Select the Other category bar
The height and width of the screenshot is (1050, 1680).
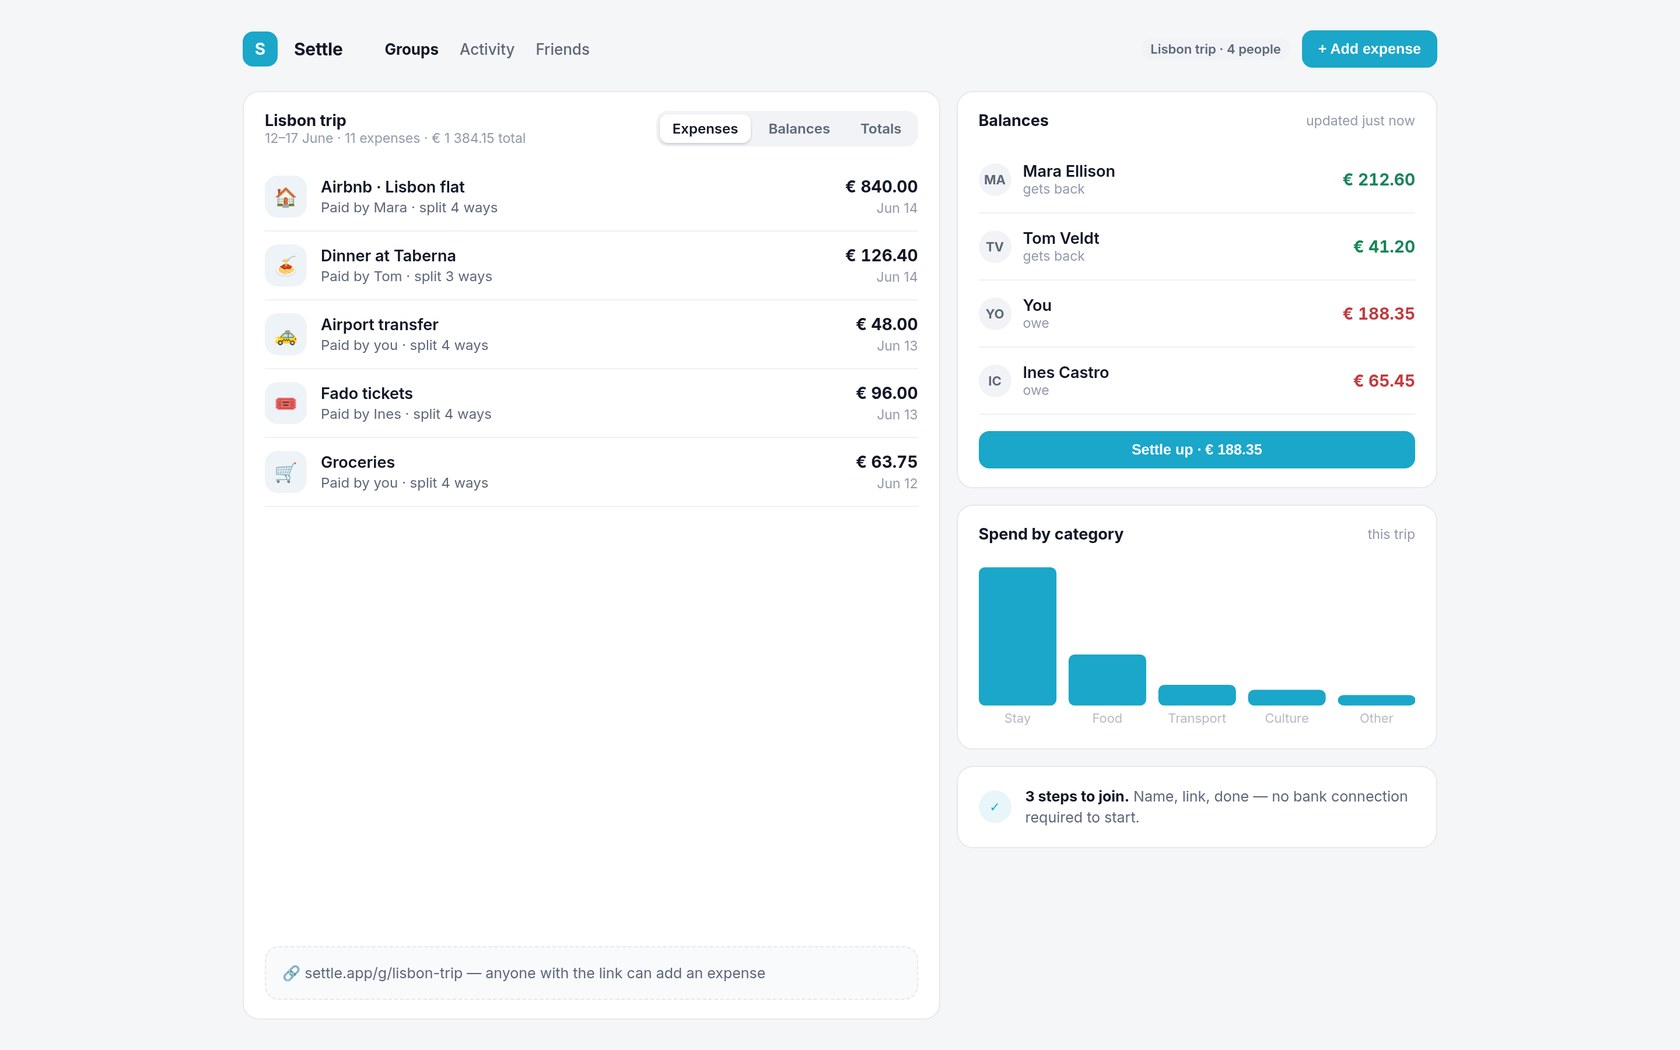coord(1376,700)
